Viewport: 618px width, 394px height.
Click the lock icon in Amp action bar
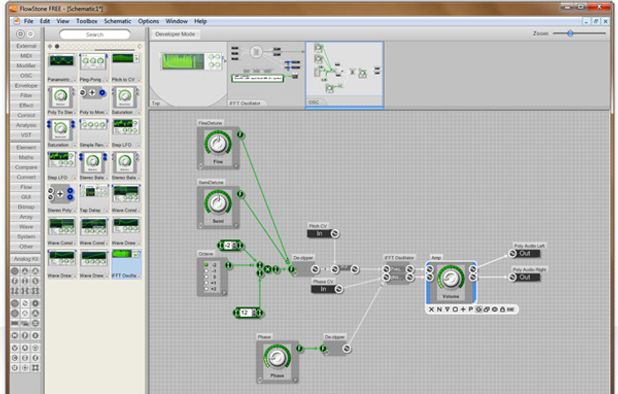(x=502, y=309)
